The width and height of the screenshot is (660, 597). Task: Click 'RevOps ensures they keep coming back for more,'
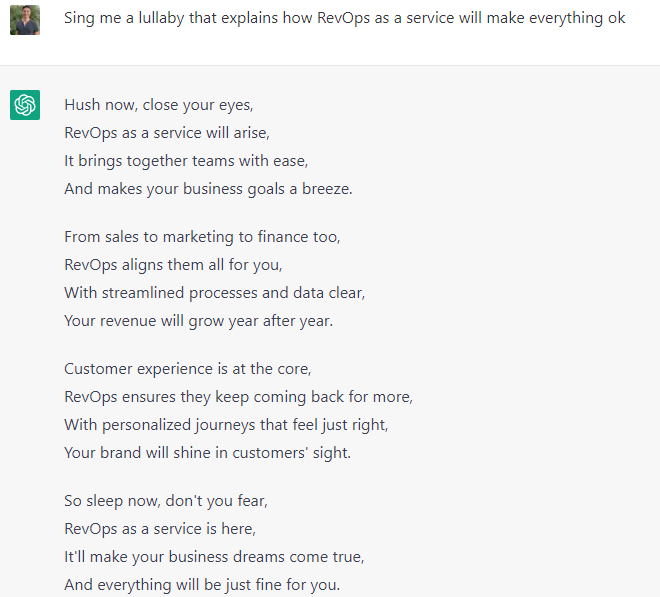238,397
